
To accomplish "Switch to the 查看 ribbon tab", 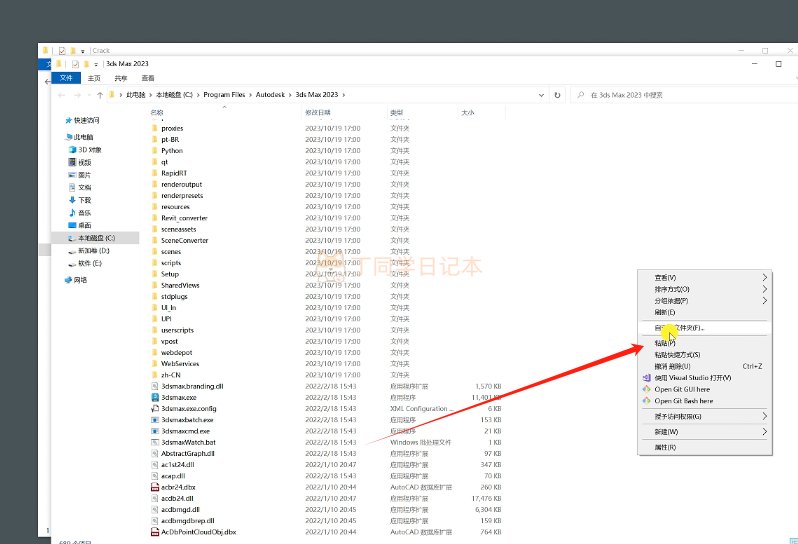I will point(148,78).
